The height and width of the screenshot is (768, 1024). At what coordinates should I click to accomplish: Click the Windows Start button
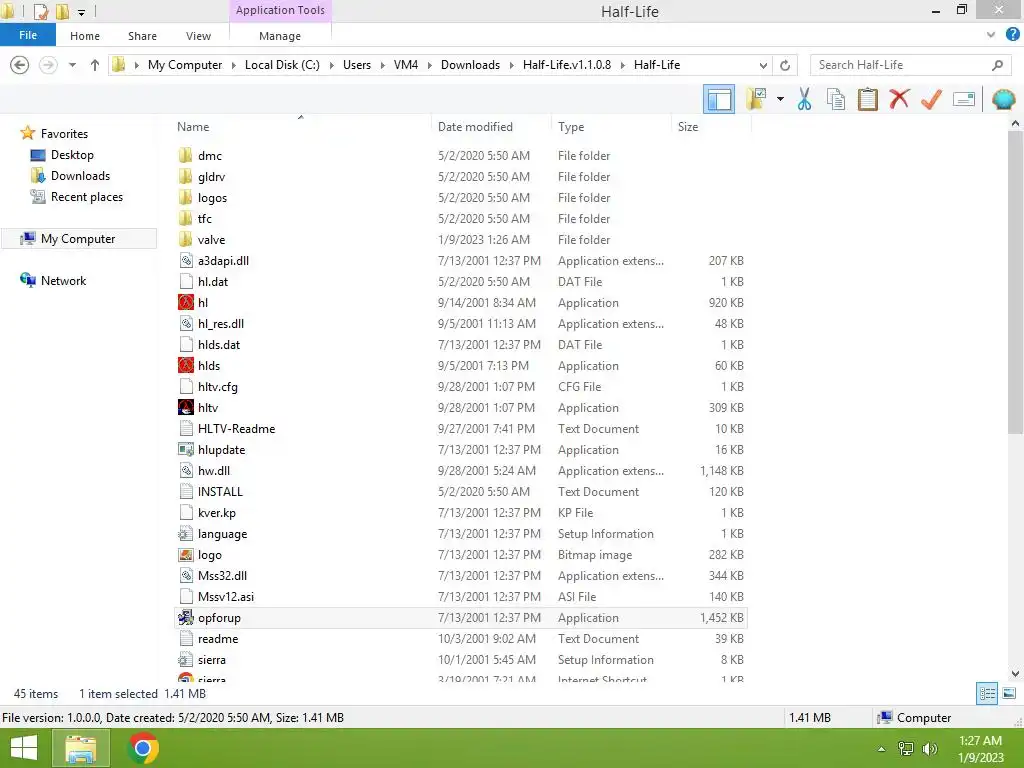tap(24, 748)
